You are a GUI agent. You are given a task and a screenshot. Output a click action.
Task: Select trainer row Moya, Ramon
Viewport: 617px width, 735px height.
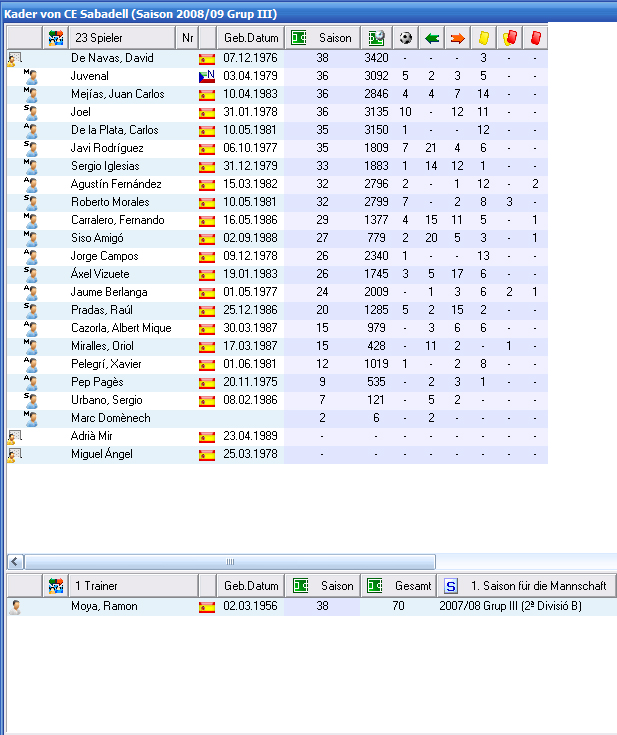(x=105, y=607)
